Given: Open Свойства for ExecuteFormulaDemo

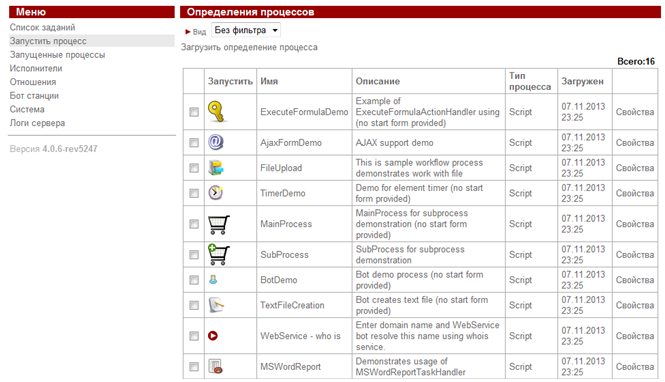Looking at the screenshot, I should coord(635,112).
